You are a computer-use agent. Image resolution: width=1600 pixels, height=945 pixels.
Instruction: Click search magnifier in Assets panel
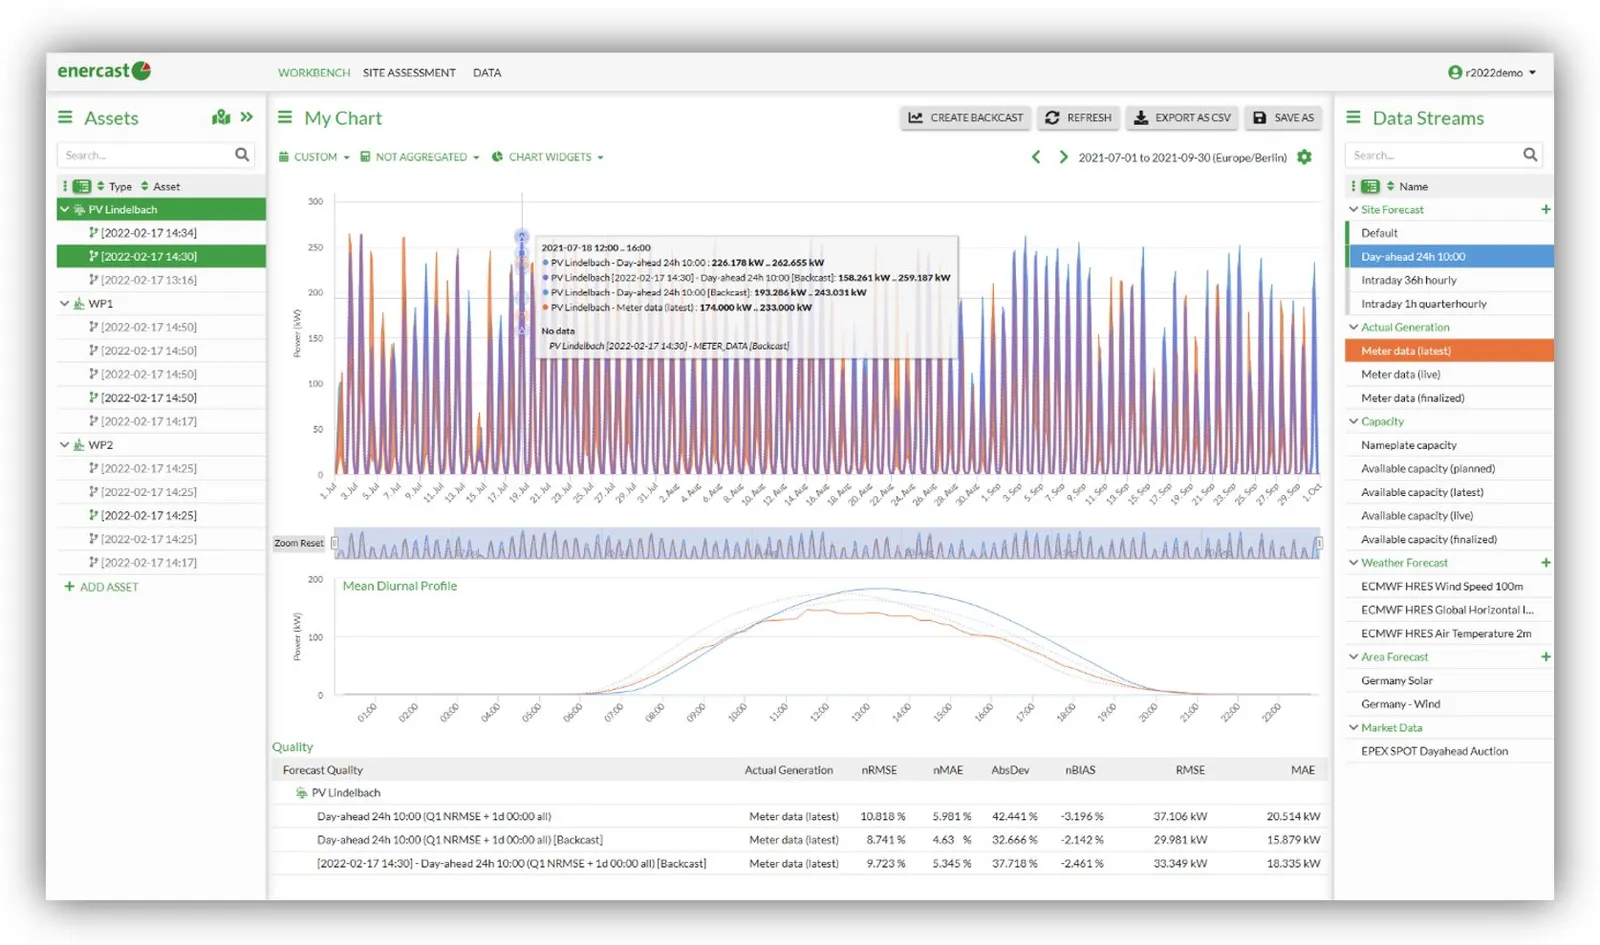point(242,155)
